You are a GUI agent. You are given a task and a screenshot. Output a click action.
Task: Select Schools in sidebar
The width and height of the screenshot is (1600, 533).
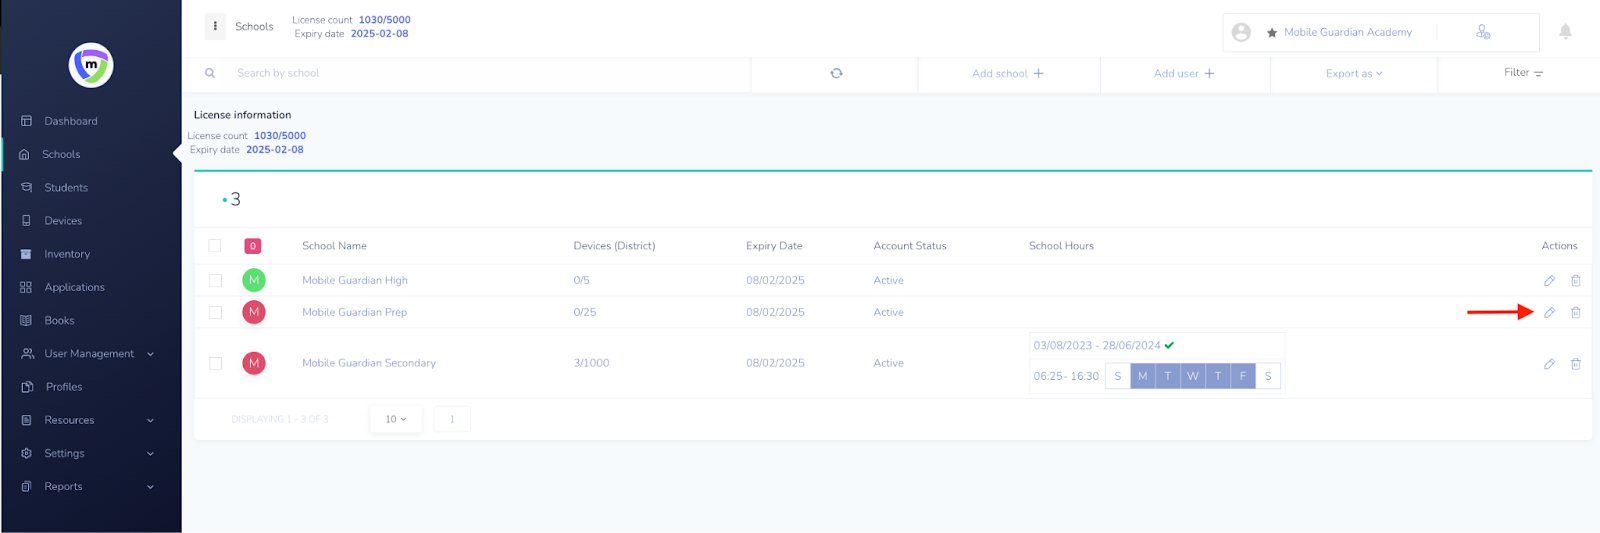coord(61,154)
